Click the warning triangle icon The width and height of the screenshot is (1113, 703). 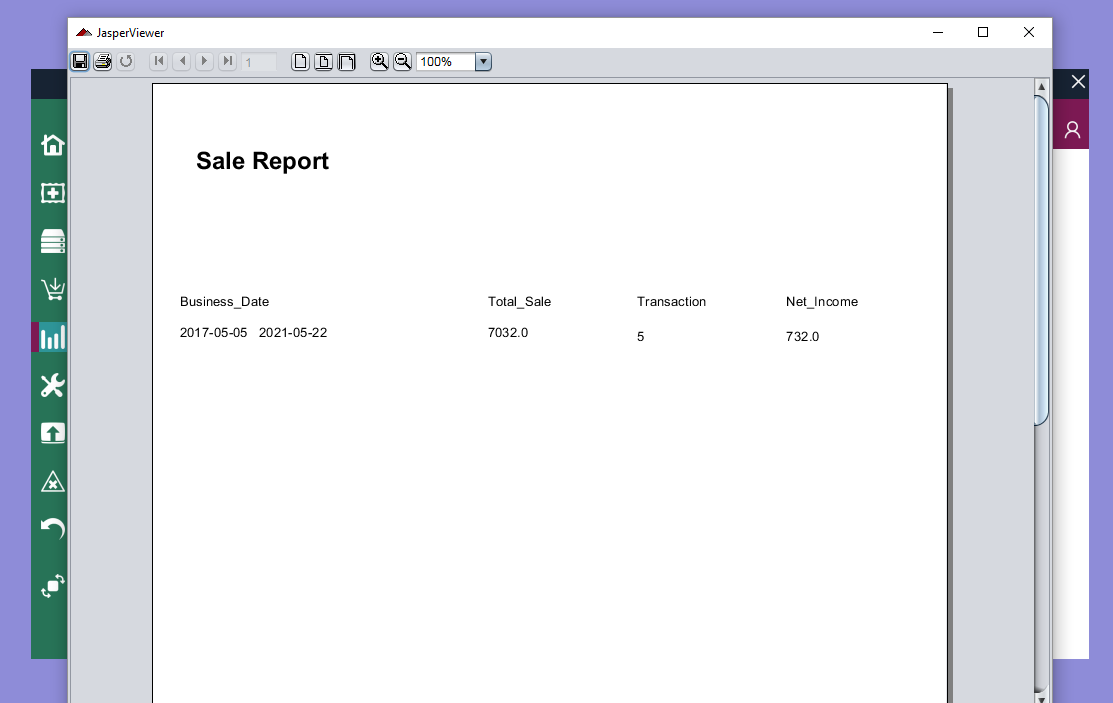click(50, 481)
